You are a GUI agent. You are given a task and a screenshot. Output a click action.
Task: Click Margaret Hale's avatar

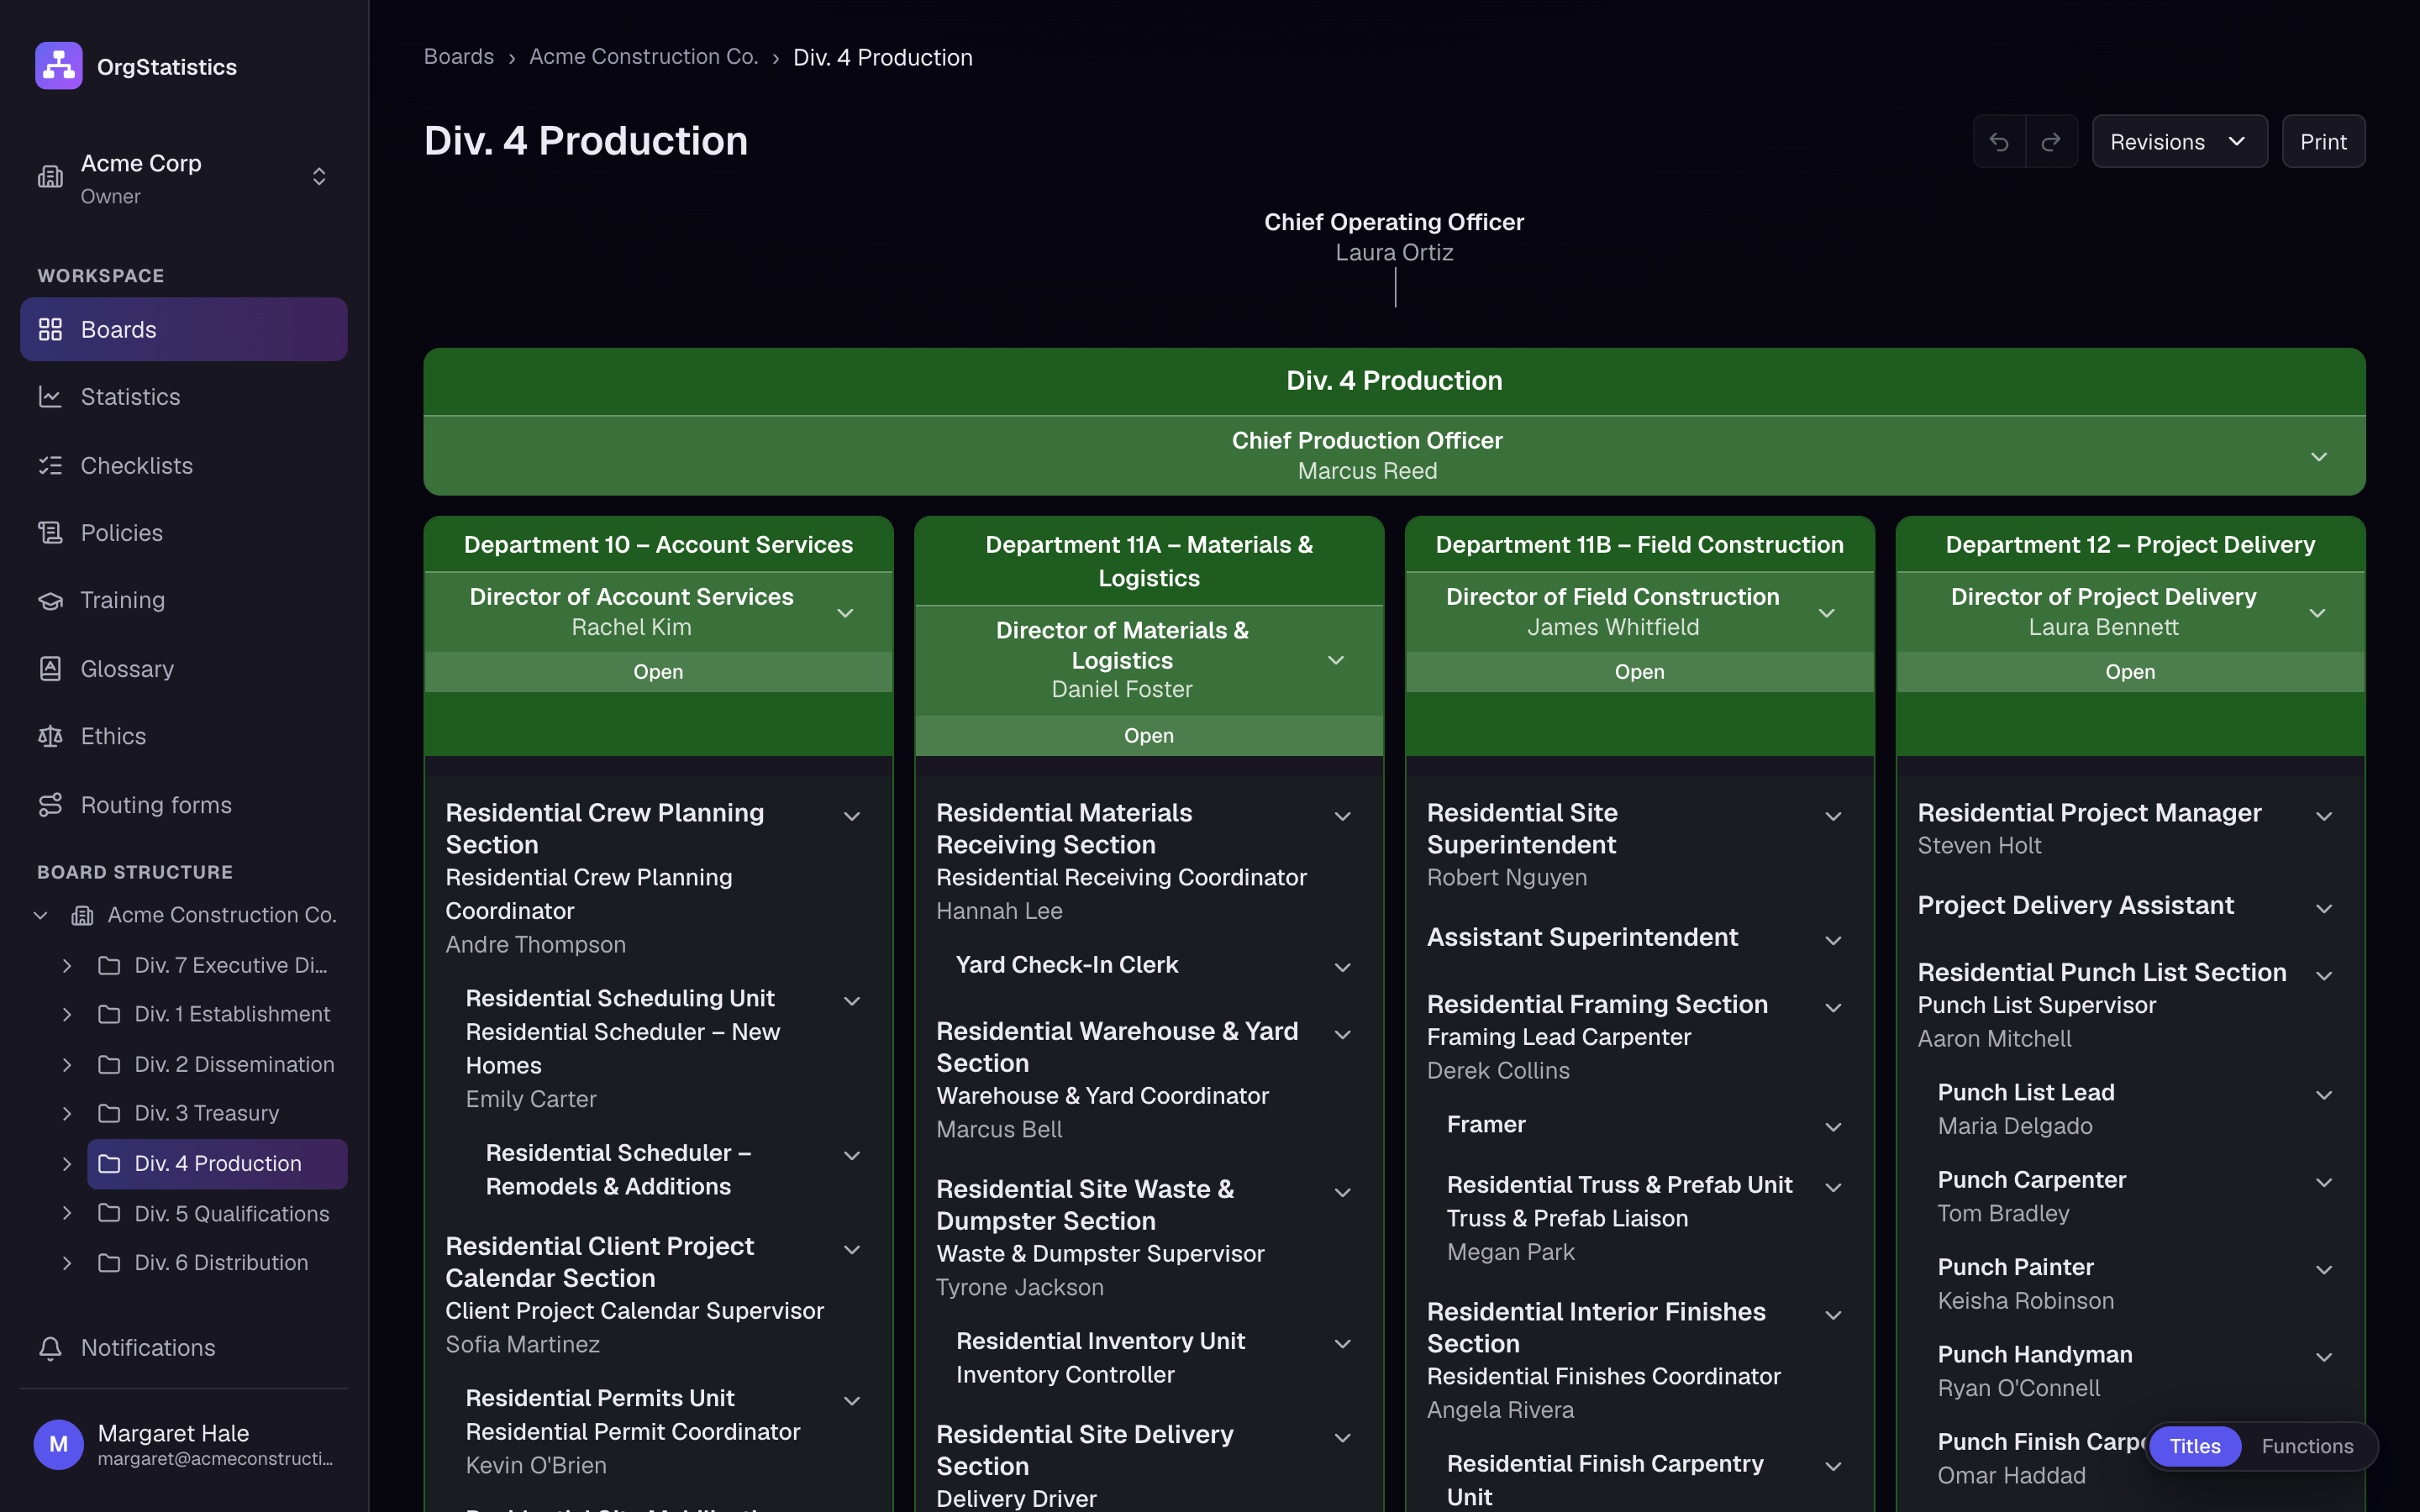[58, 1444]
